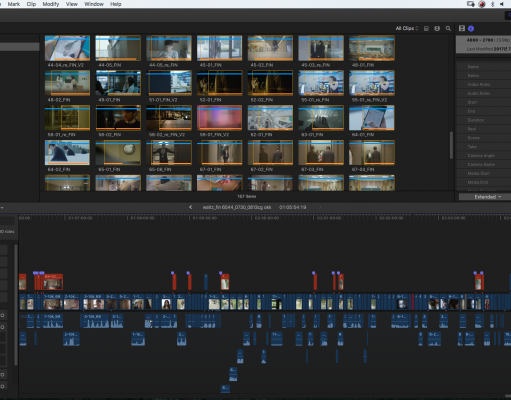Open the Help menu

pyautogui.click(x=116, y=4)
